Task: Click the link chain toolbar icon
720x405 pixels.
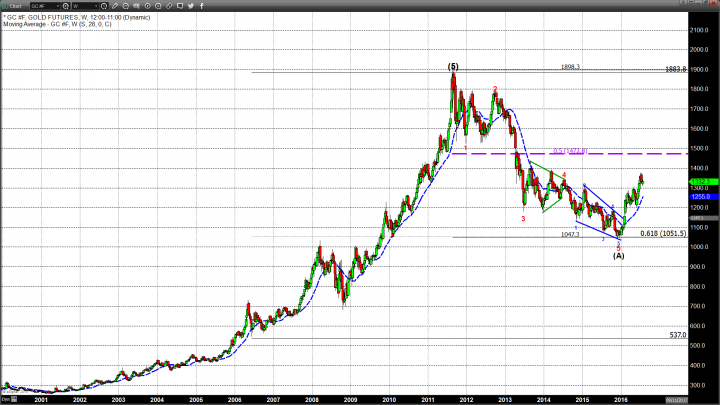Action: coord(169,6)
